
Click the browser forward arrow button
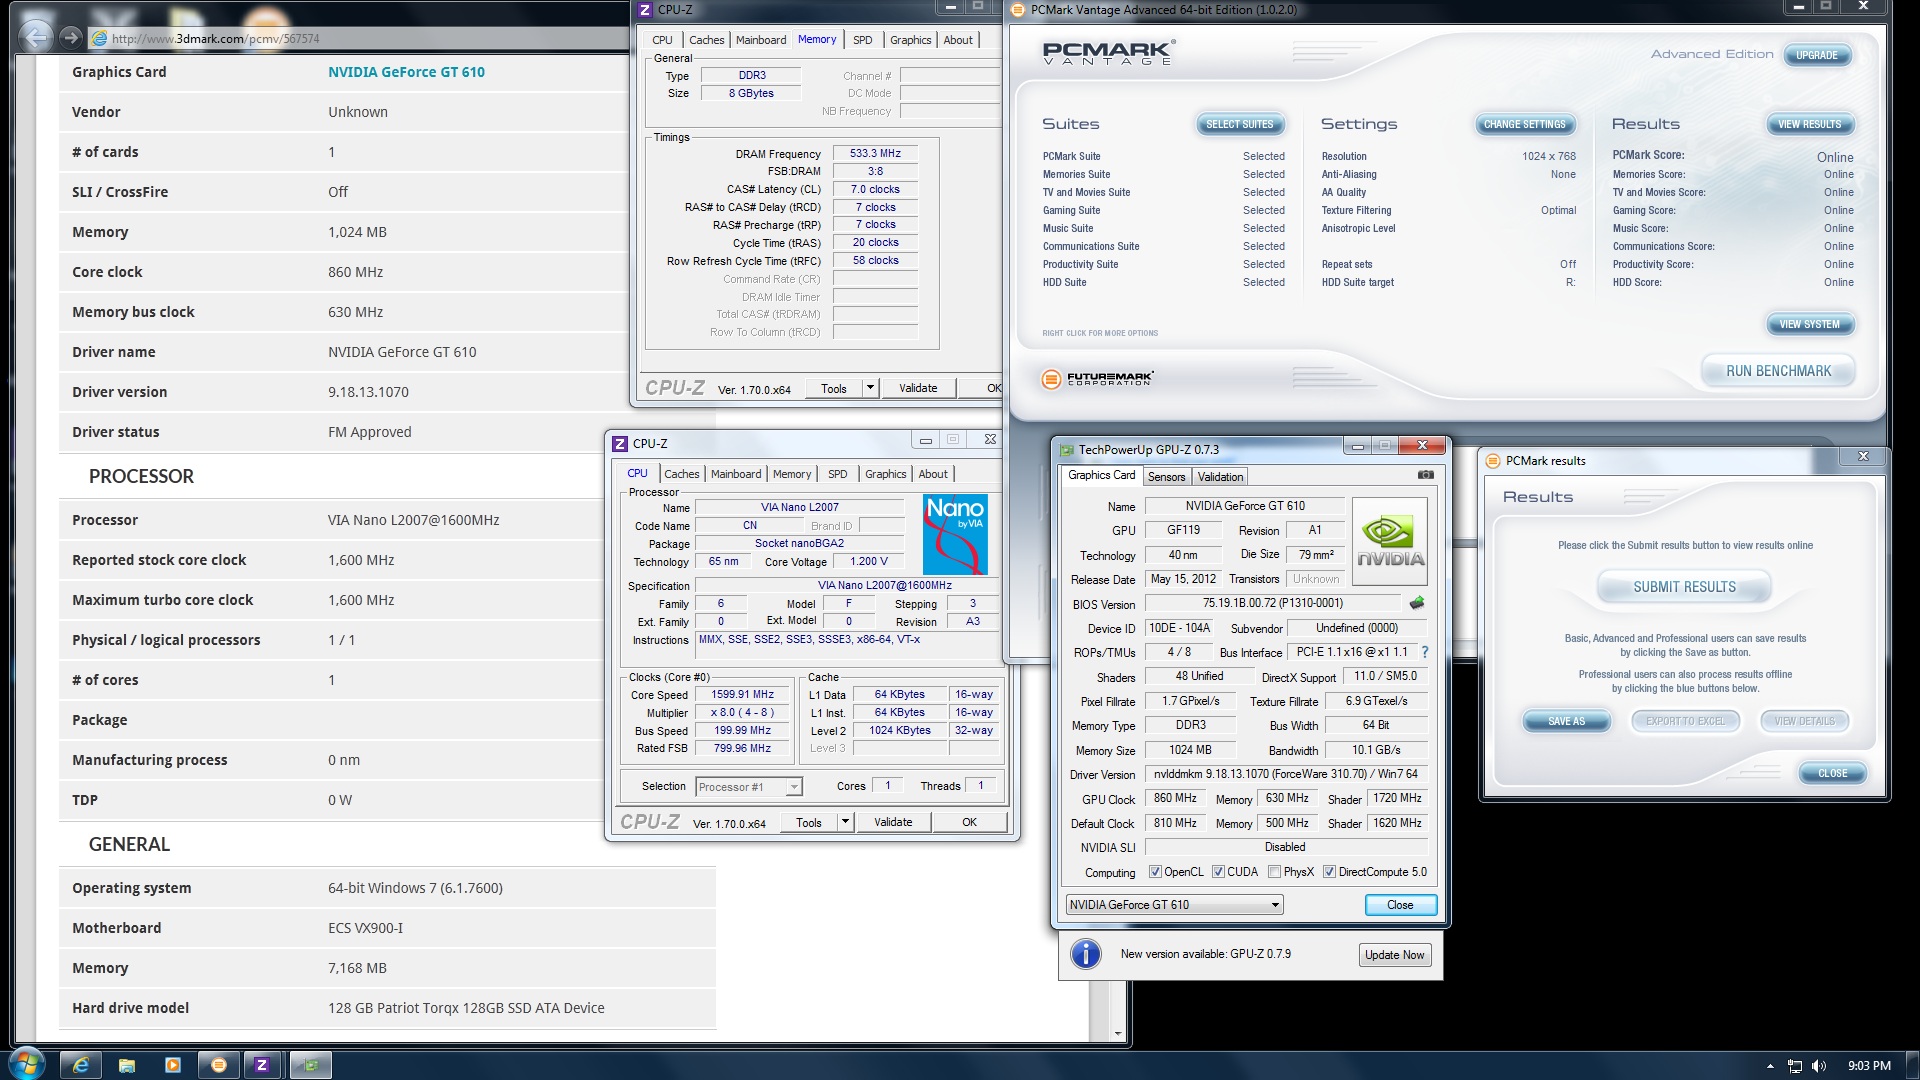point(70,38)
